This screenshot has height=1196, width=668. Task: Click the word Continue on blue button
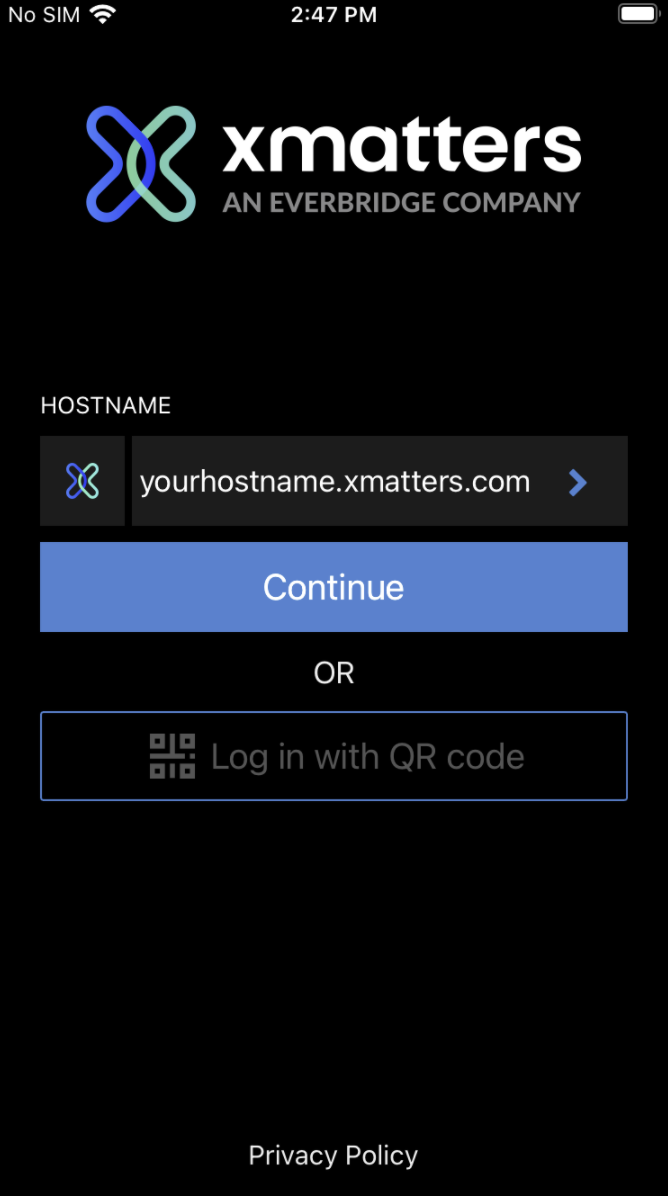point(334,587)
